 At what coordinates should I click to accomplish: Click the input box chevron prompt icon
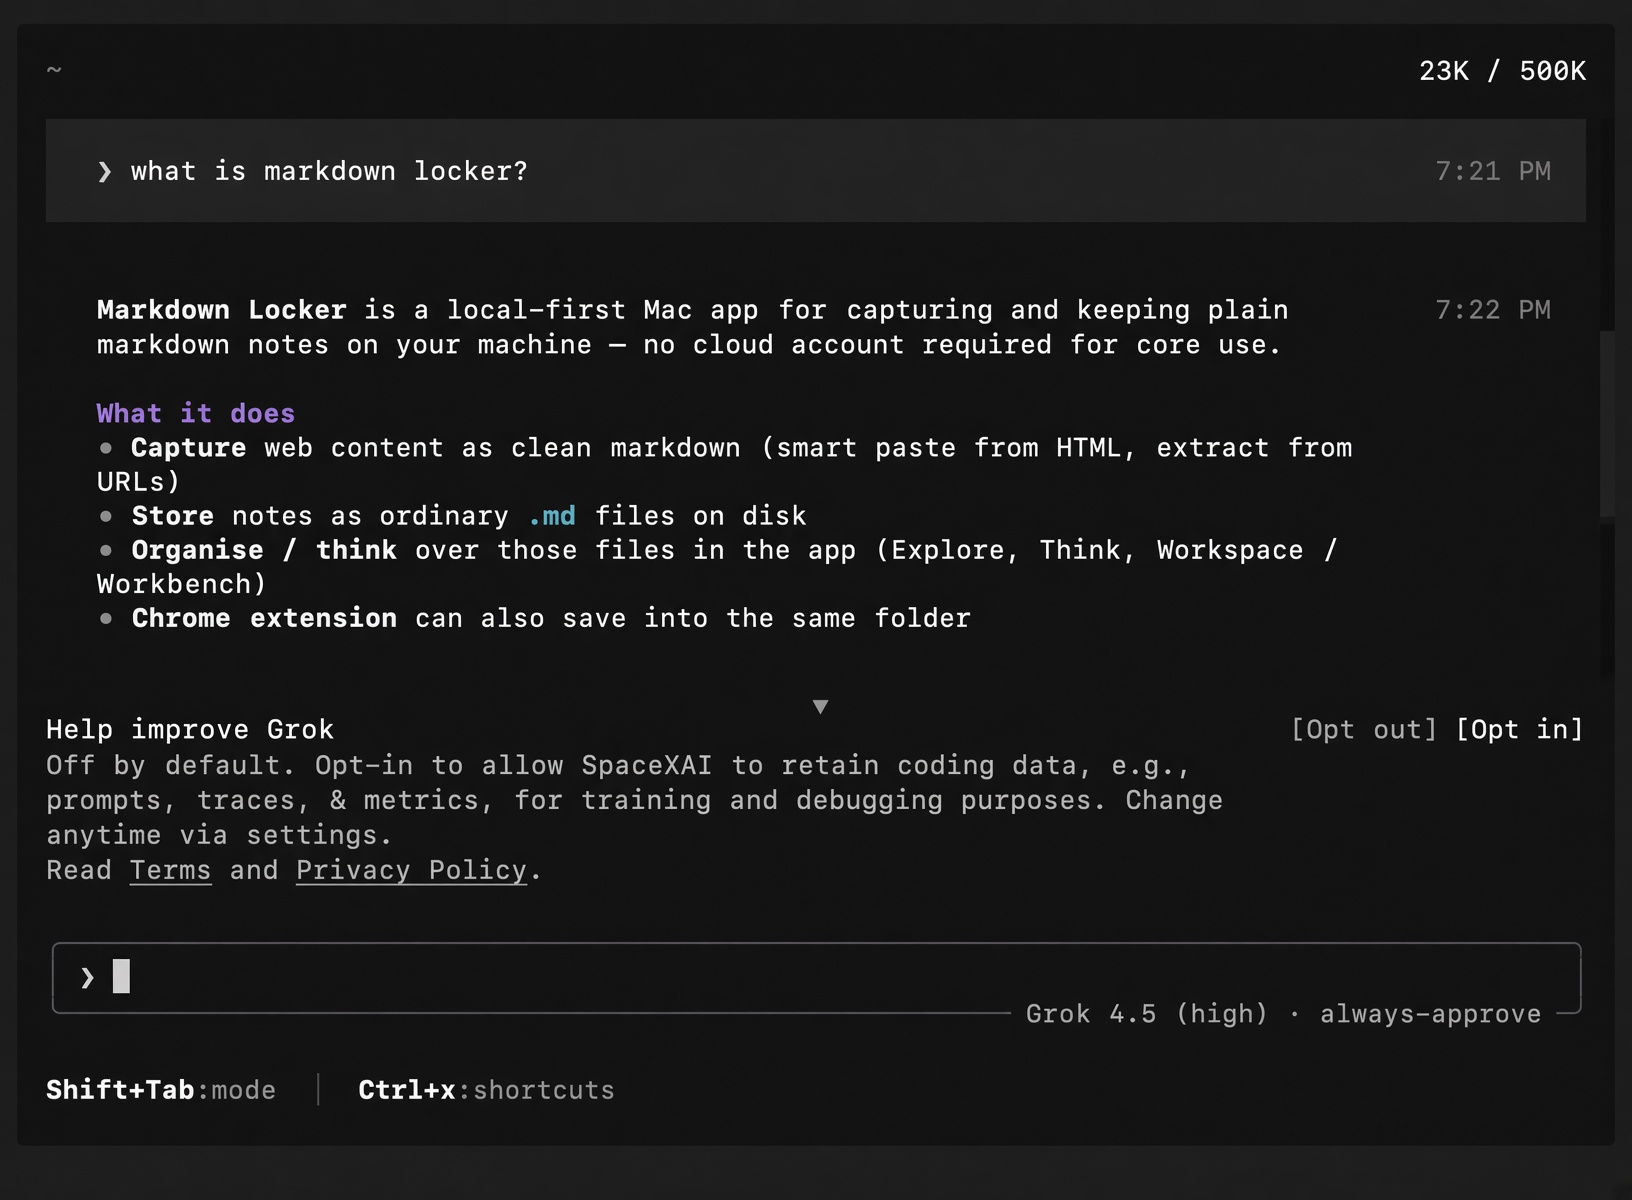pyautogui.click(x=87, y=977)
